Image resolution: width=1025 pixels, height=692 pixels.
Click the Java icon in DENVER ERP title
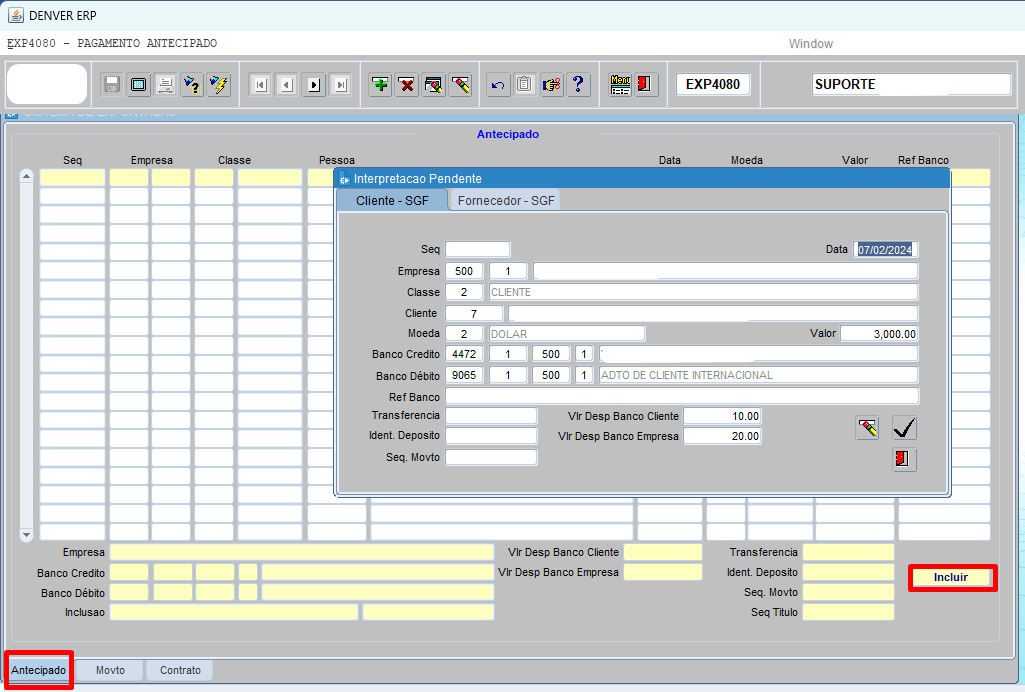coord(16,15)
